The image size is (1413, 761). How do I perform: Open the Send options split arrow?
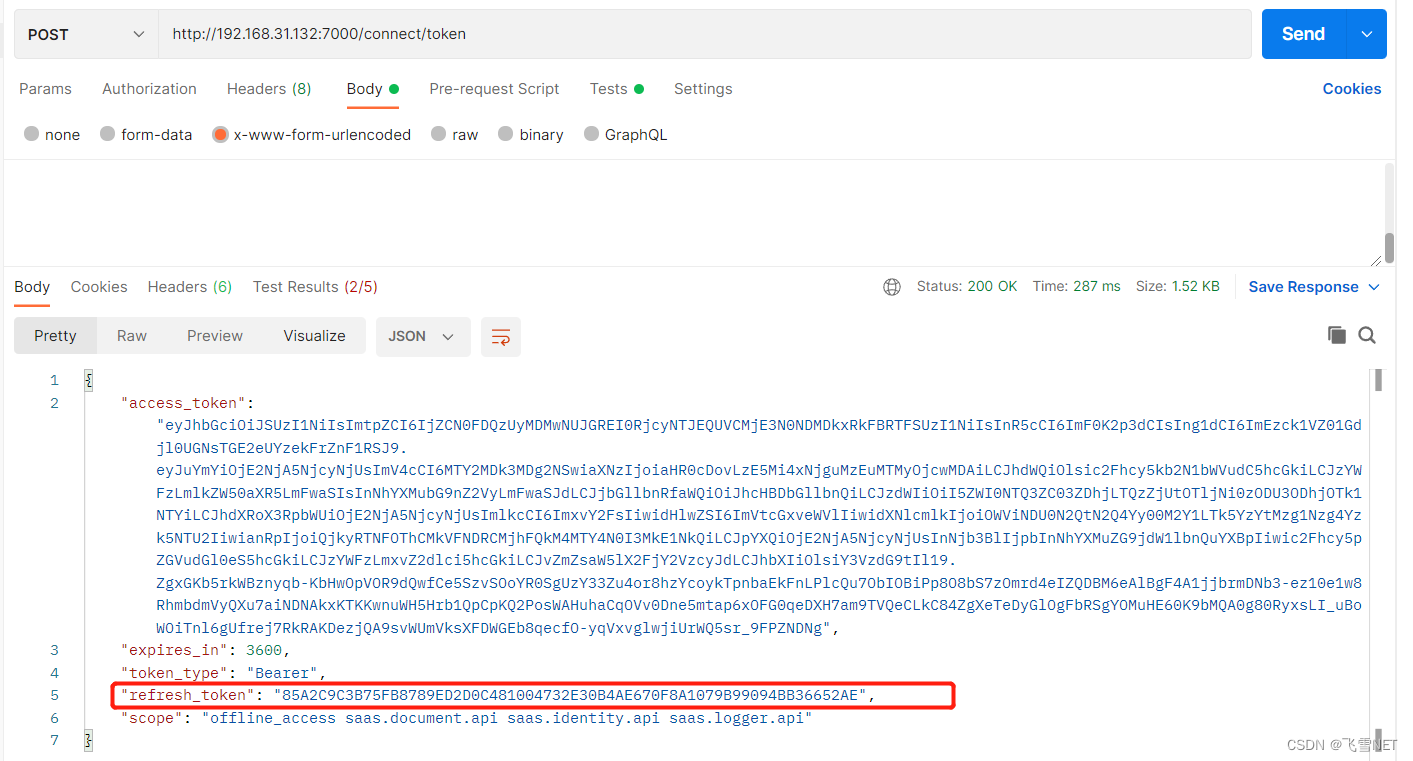1366,33
